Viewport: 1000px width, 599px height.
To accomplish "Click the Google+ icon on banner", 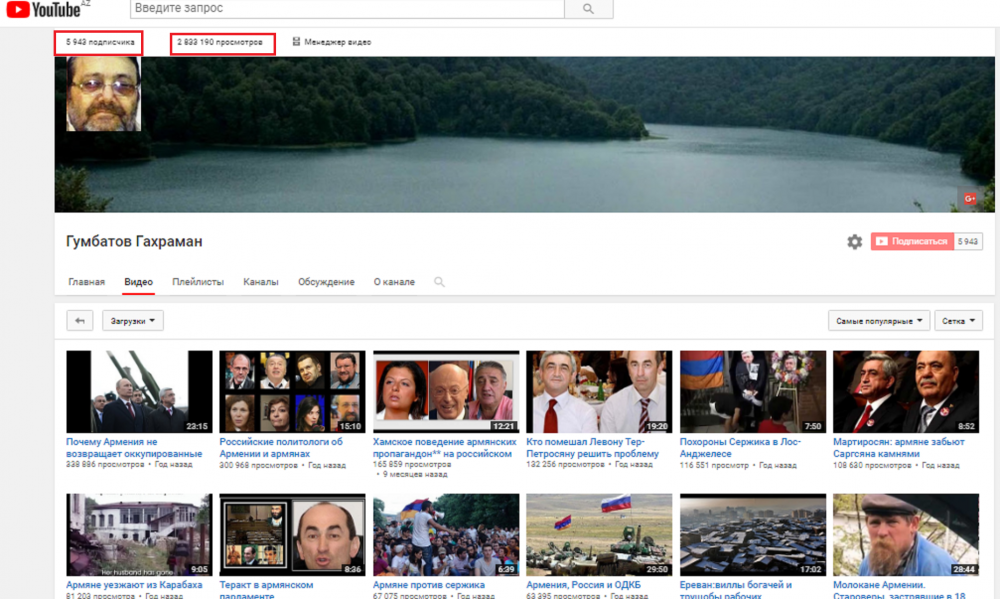I will point(968,198).
